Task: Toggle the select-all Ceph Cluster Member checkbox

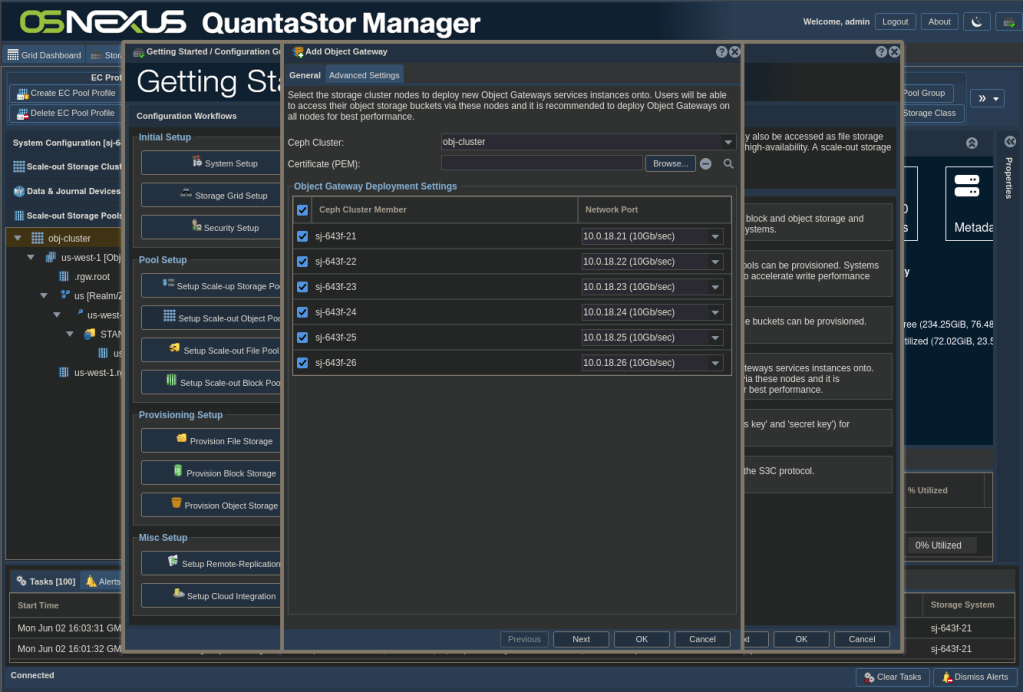Action: pyautogui.click(x=303, y=210)
